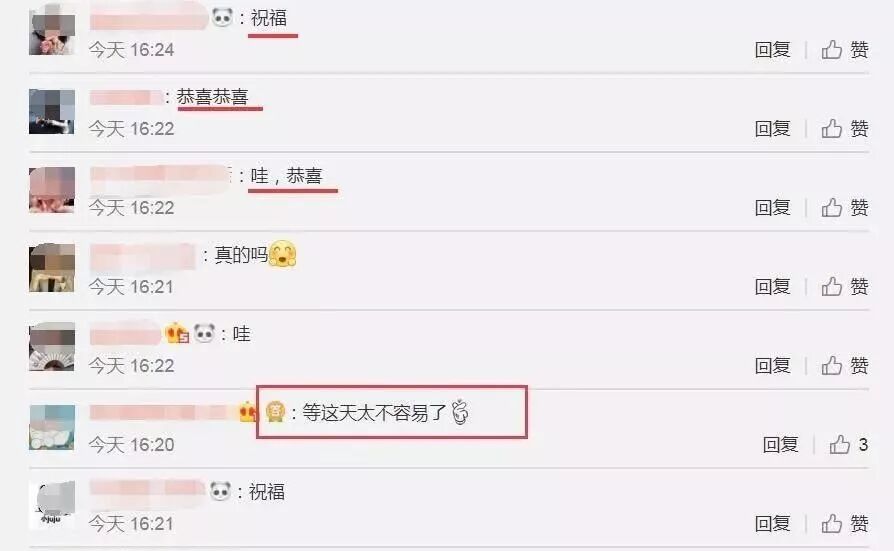The width and height of the screenshot is (894, 551).
Task: Like the 16:22 哇 comment
Action: (845, 365)
